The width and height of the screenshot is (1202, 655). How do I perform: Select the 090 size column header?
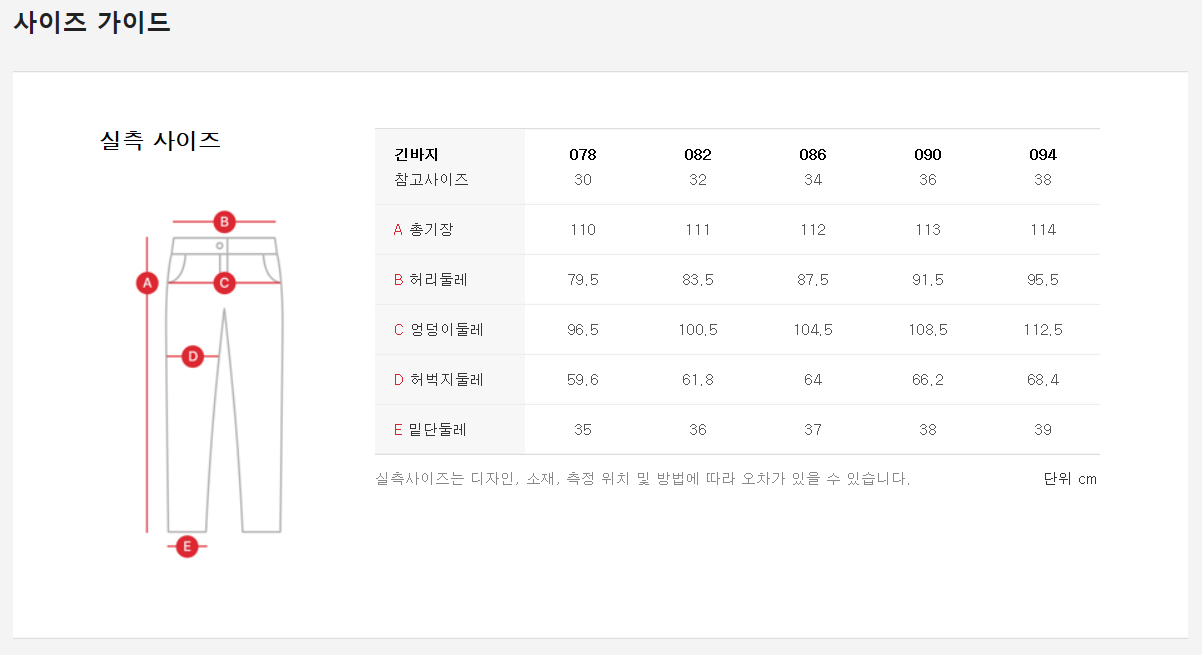tap(928, 155)
